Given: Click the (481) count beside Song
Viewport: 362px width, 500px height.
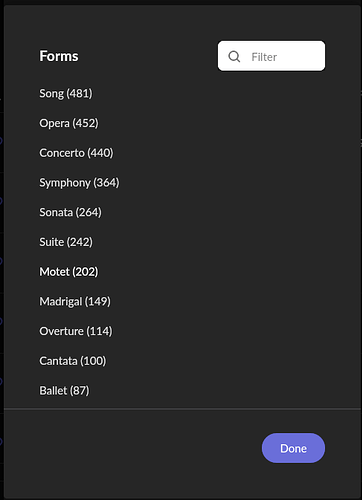Looking at the screenshot, I should [x=79, y=93].
